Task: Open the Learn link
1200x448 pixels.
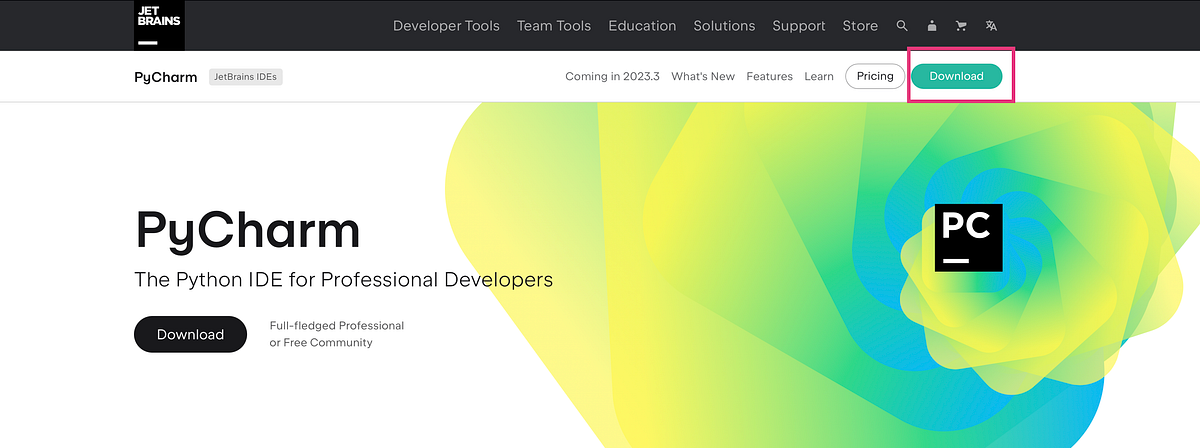Action: [819, 77]
